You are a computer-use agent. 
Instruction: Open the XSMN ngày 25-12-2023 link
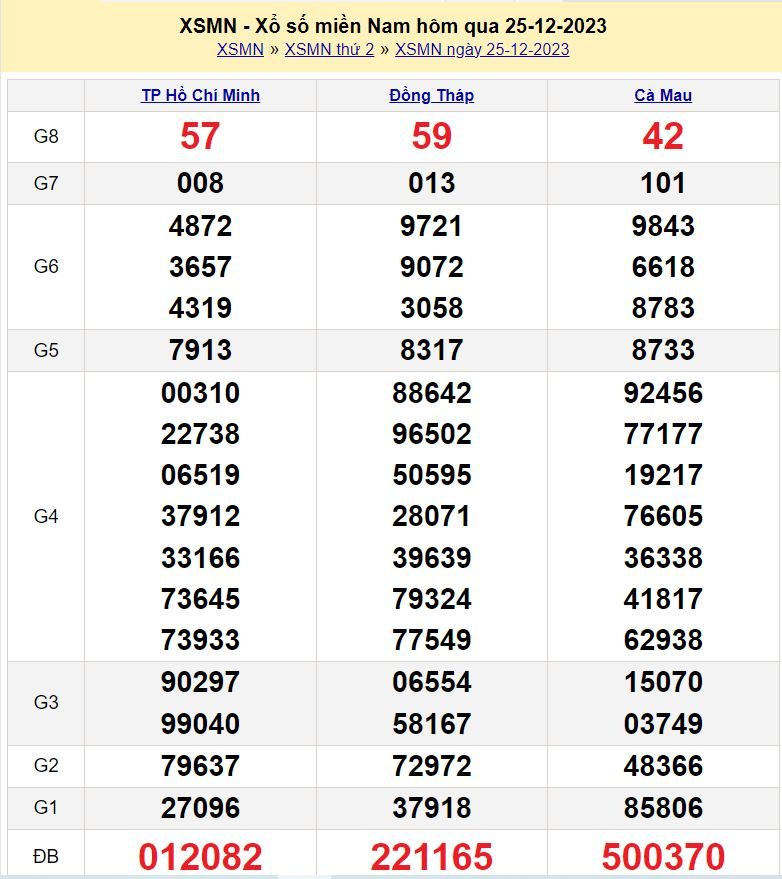coord(482,49)
